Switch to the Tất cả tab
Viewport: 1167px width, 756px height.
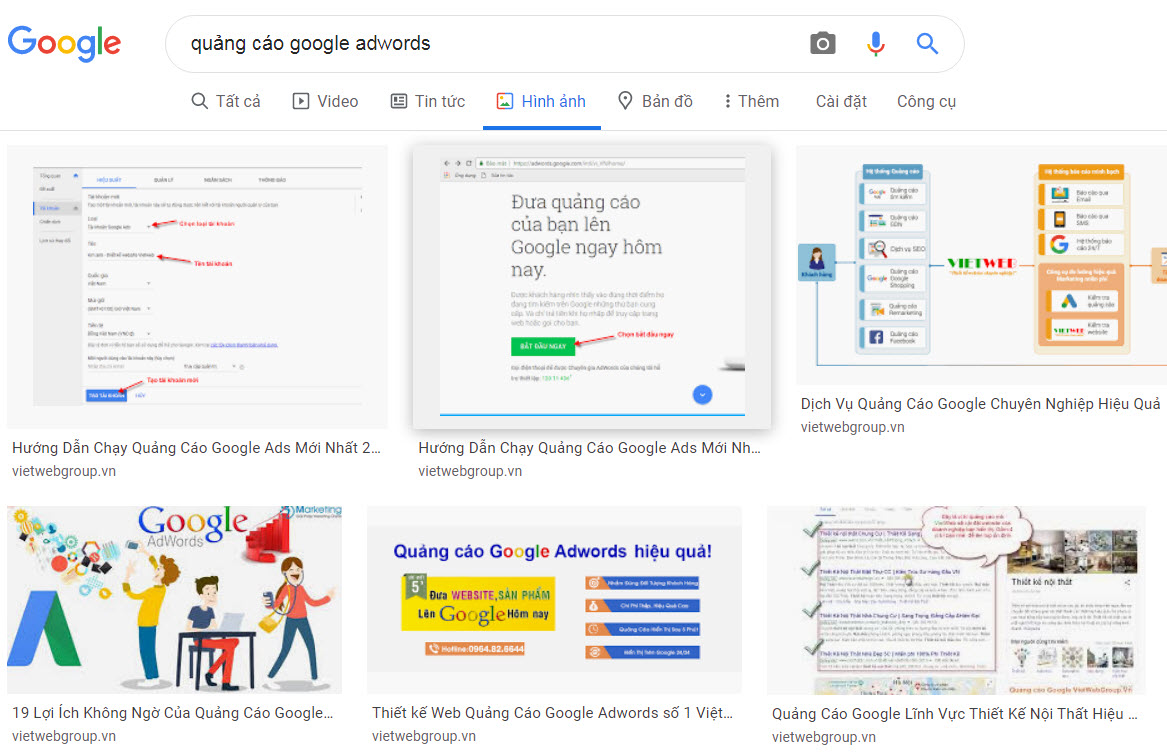point(226,101)
